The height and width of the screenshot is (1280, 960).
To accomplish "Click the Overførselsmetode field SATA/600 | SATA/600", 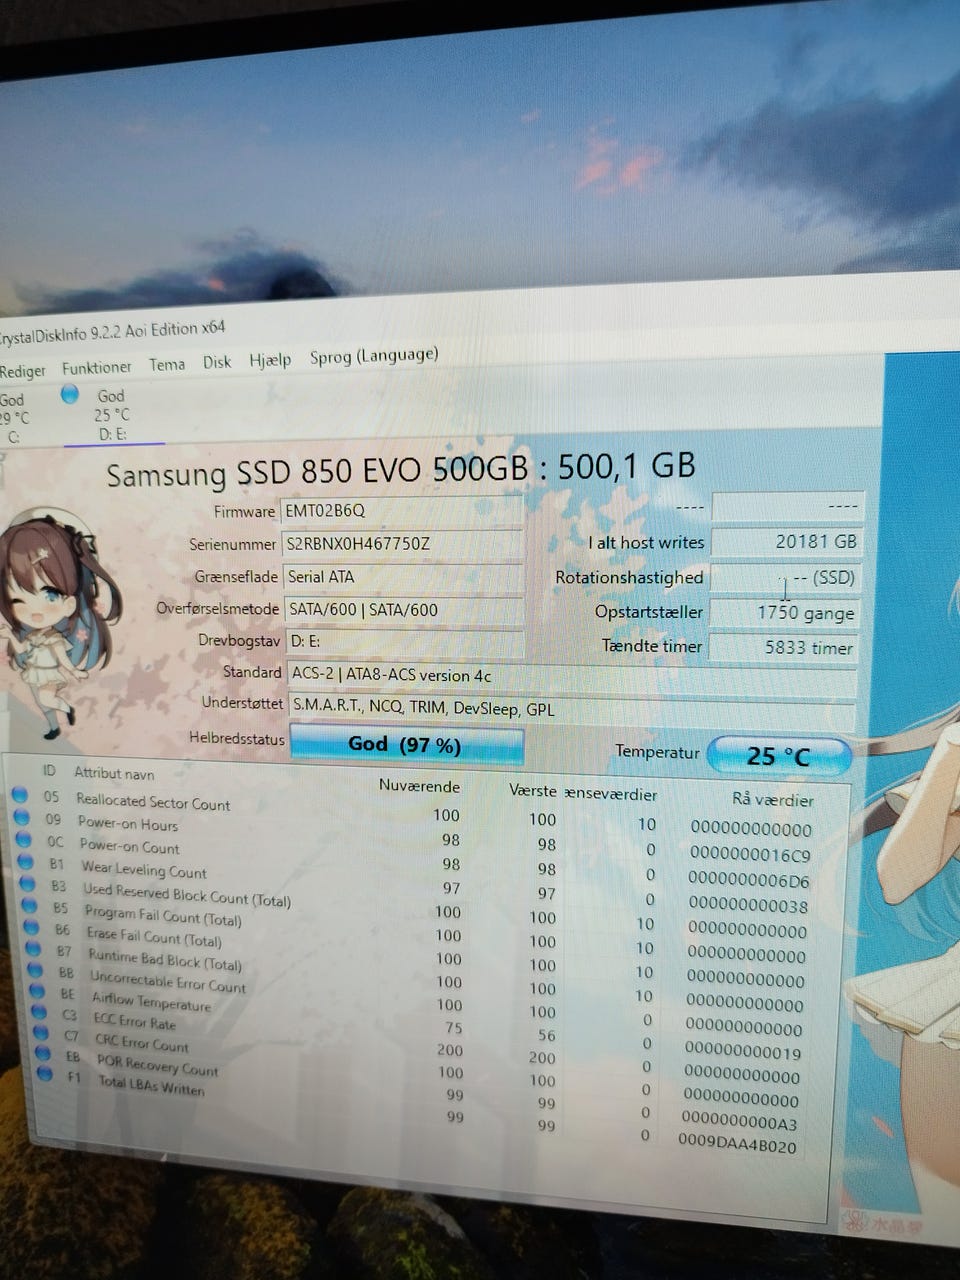I will click(404, 609).
